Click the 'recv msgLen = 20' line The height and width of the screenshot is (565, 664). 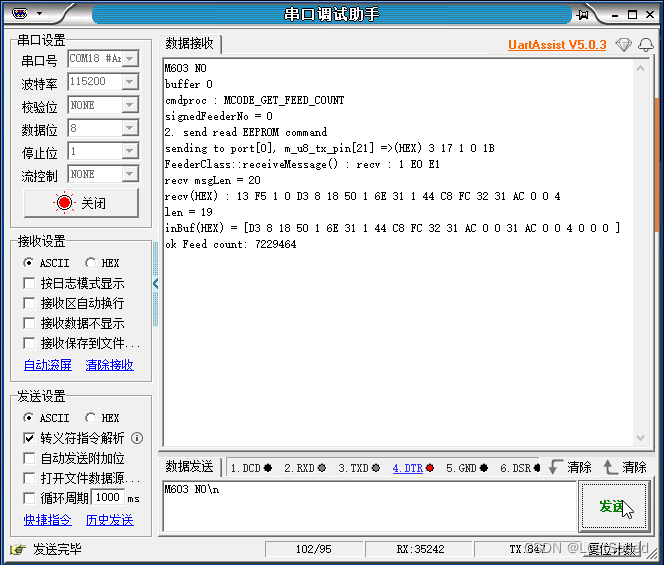213,180
